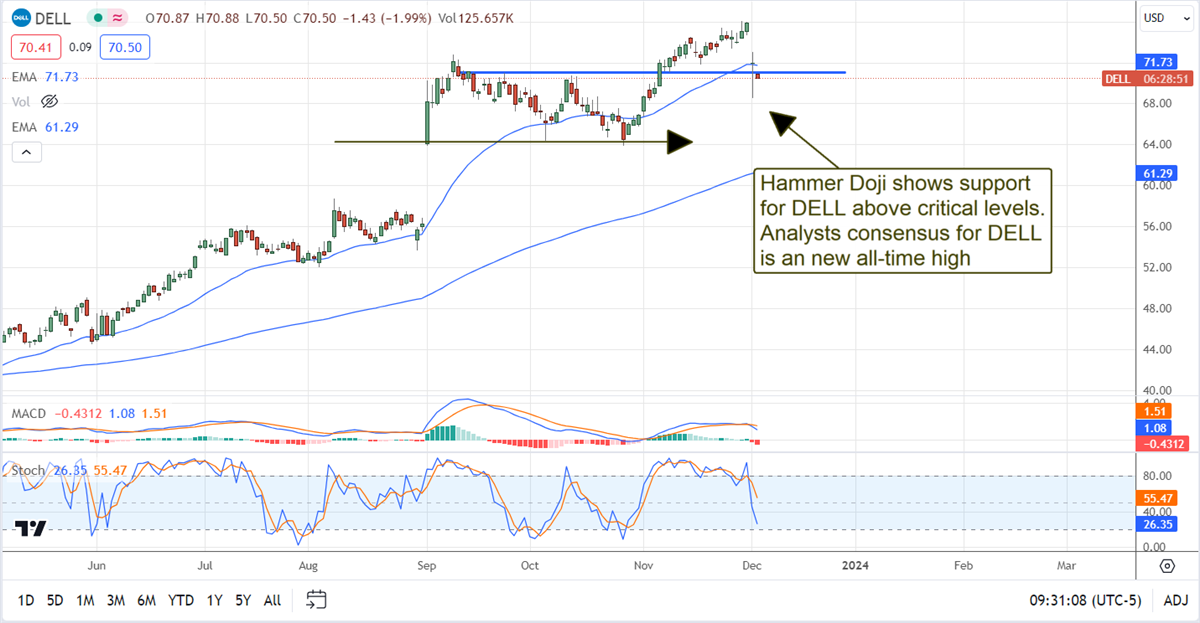The image size is (1200, 623).
Task: Click the pink delayed data indicator icon
Action: pyautogui.click(x=116, y=18)
